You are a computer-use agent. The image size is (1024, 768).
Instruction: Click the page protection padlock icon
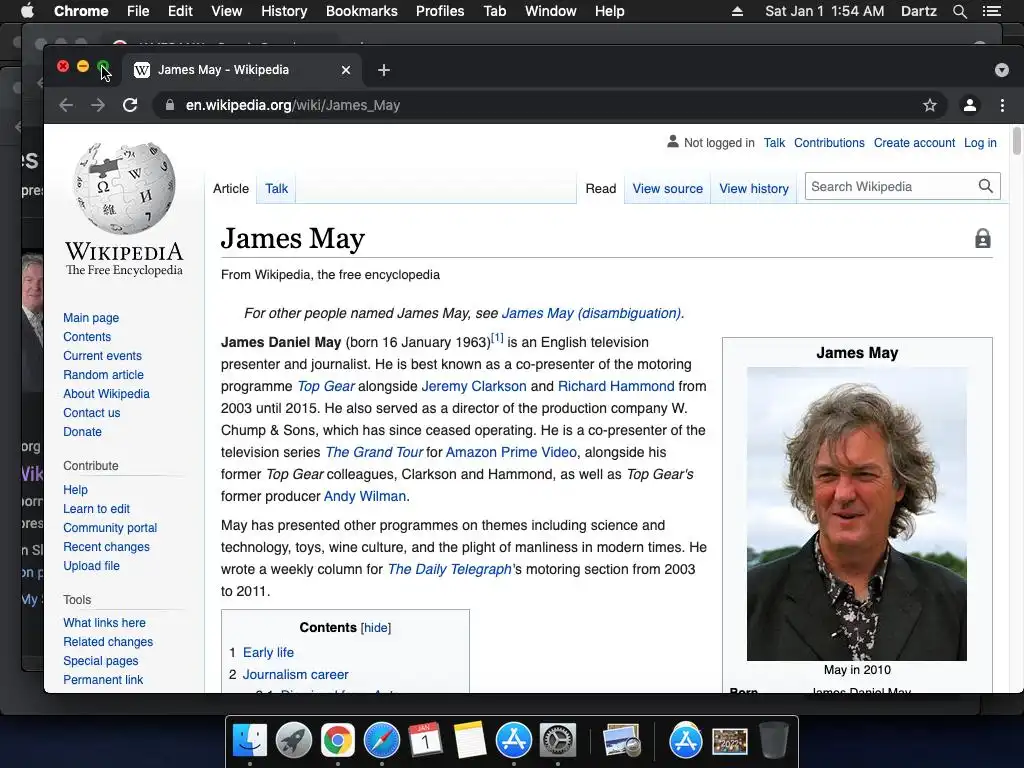pos(983,238)
